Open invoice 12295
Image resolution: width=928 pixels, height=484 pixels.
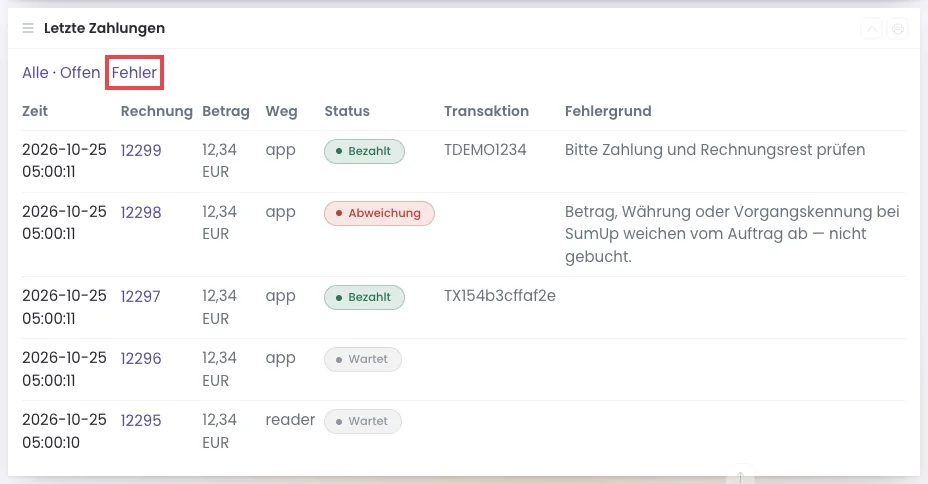141,421
